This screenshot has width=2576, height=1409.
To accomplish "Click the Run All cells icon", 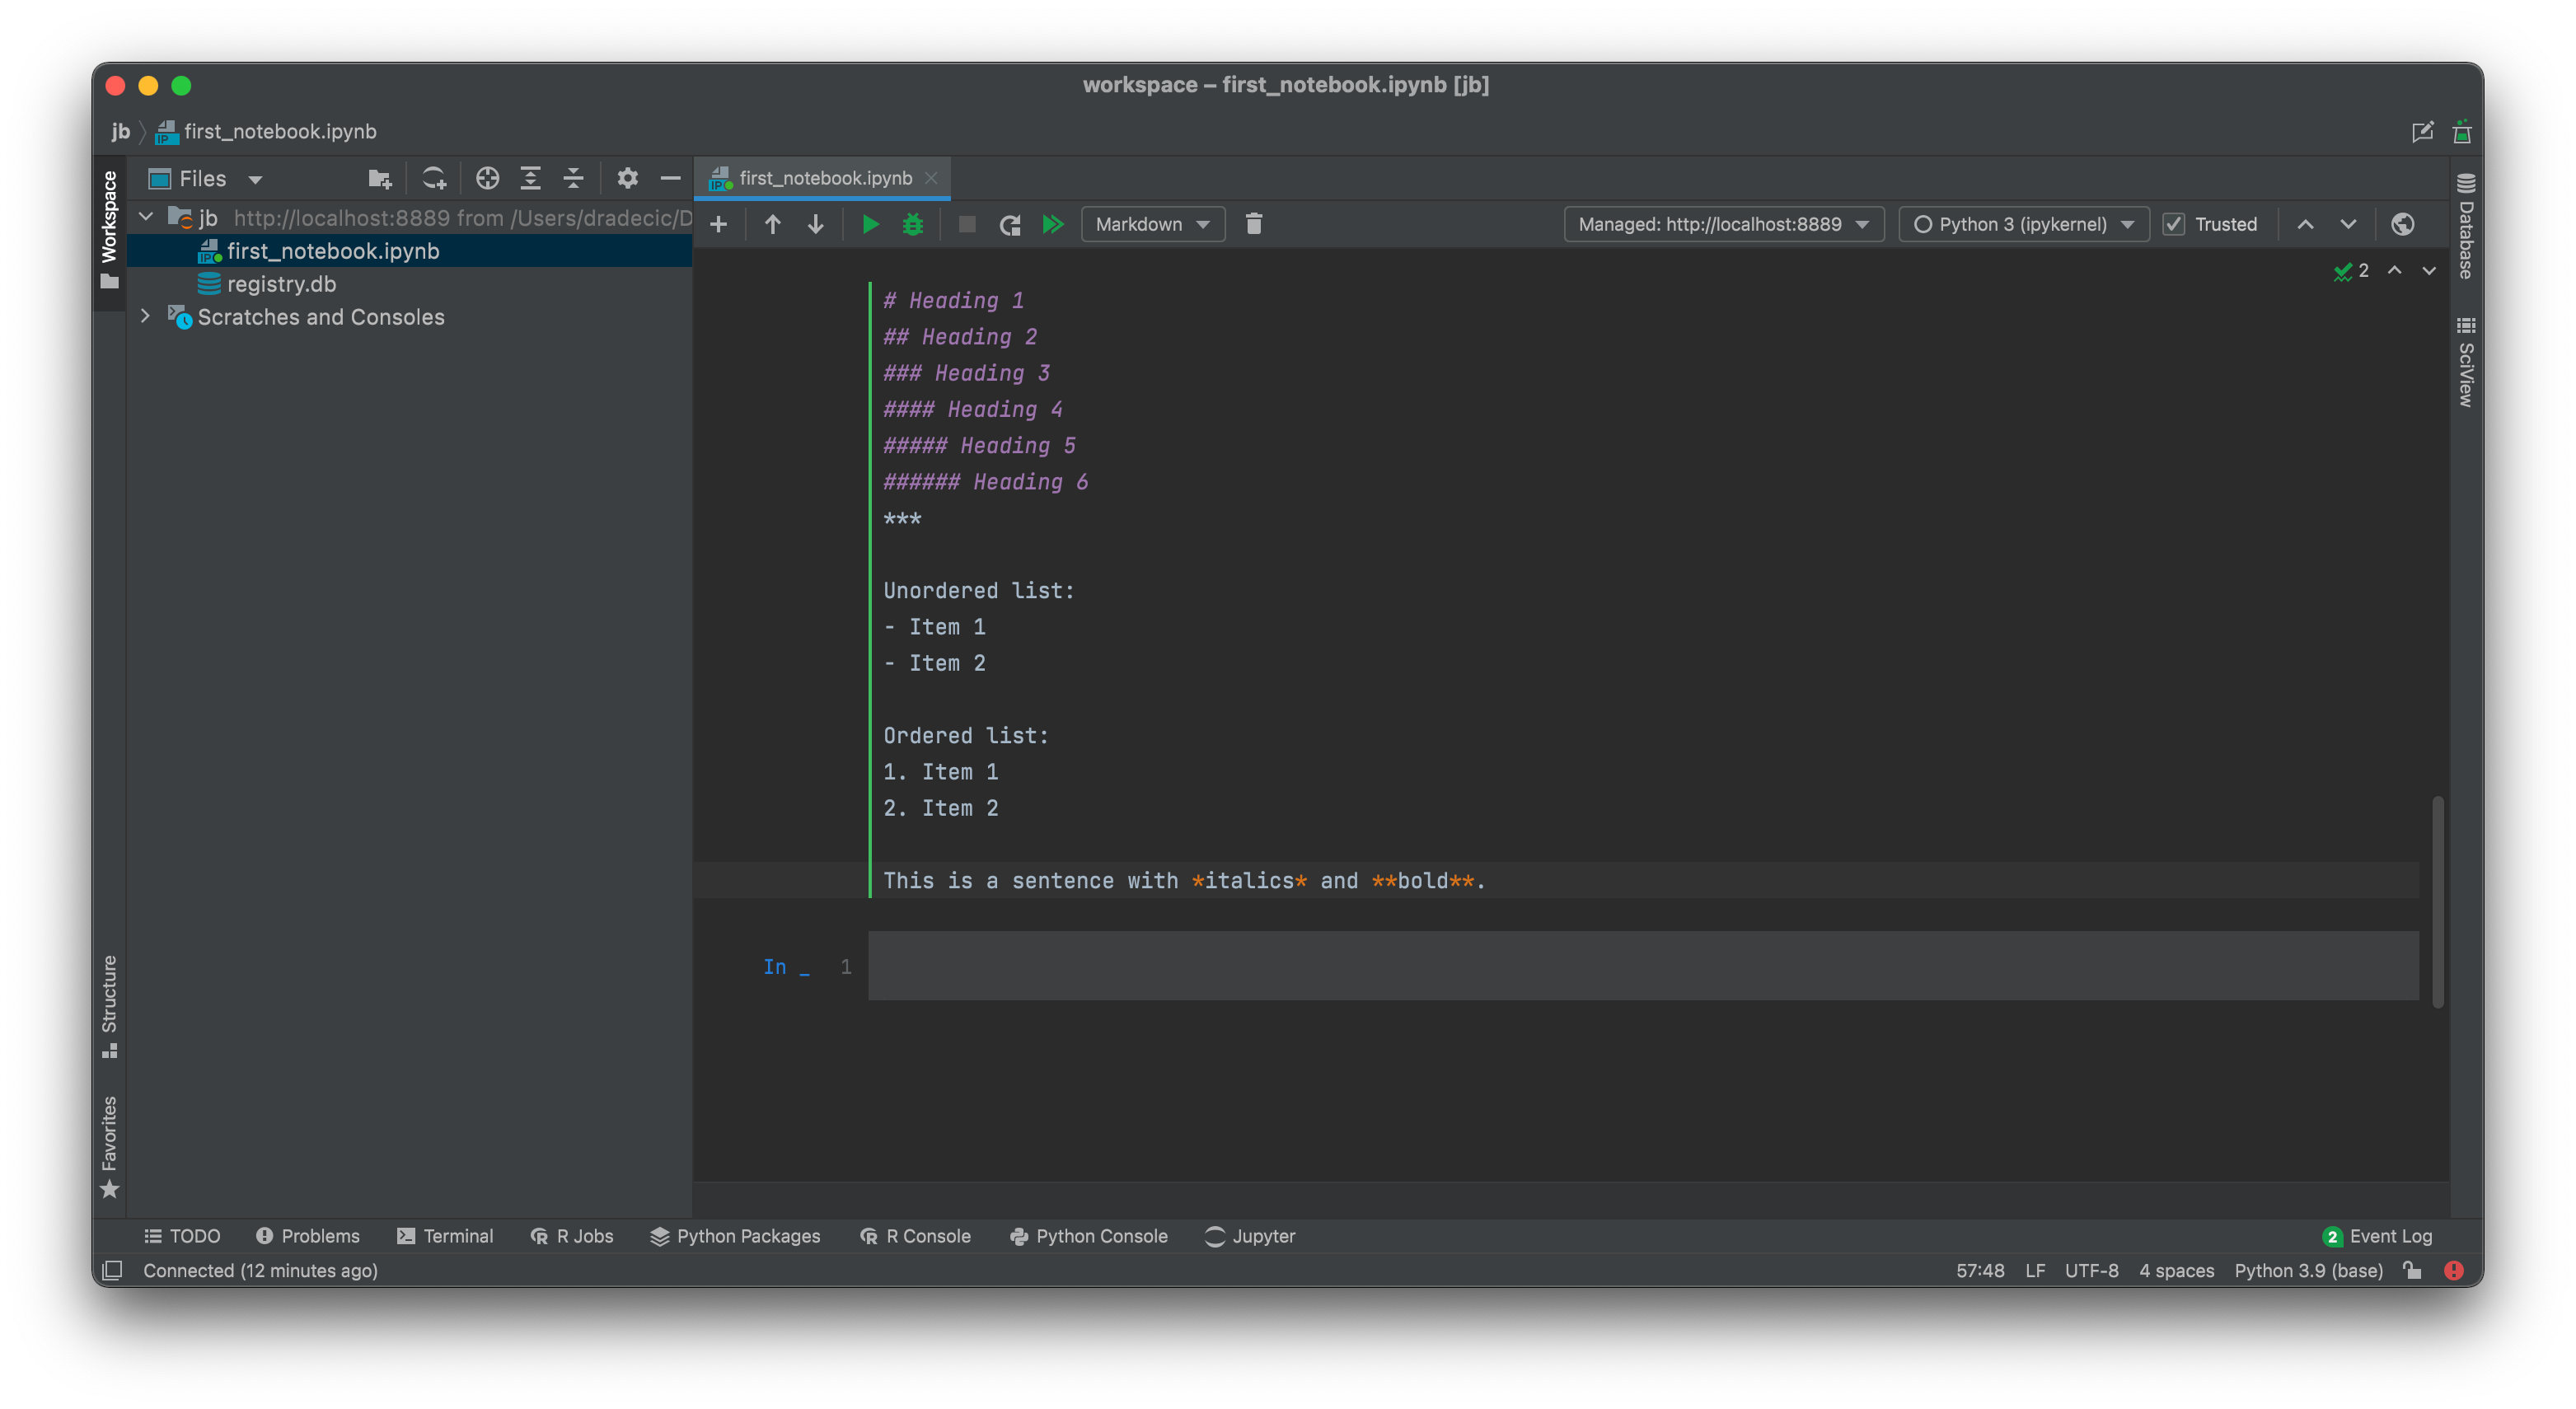I will point(1053,224).
